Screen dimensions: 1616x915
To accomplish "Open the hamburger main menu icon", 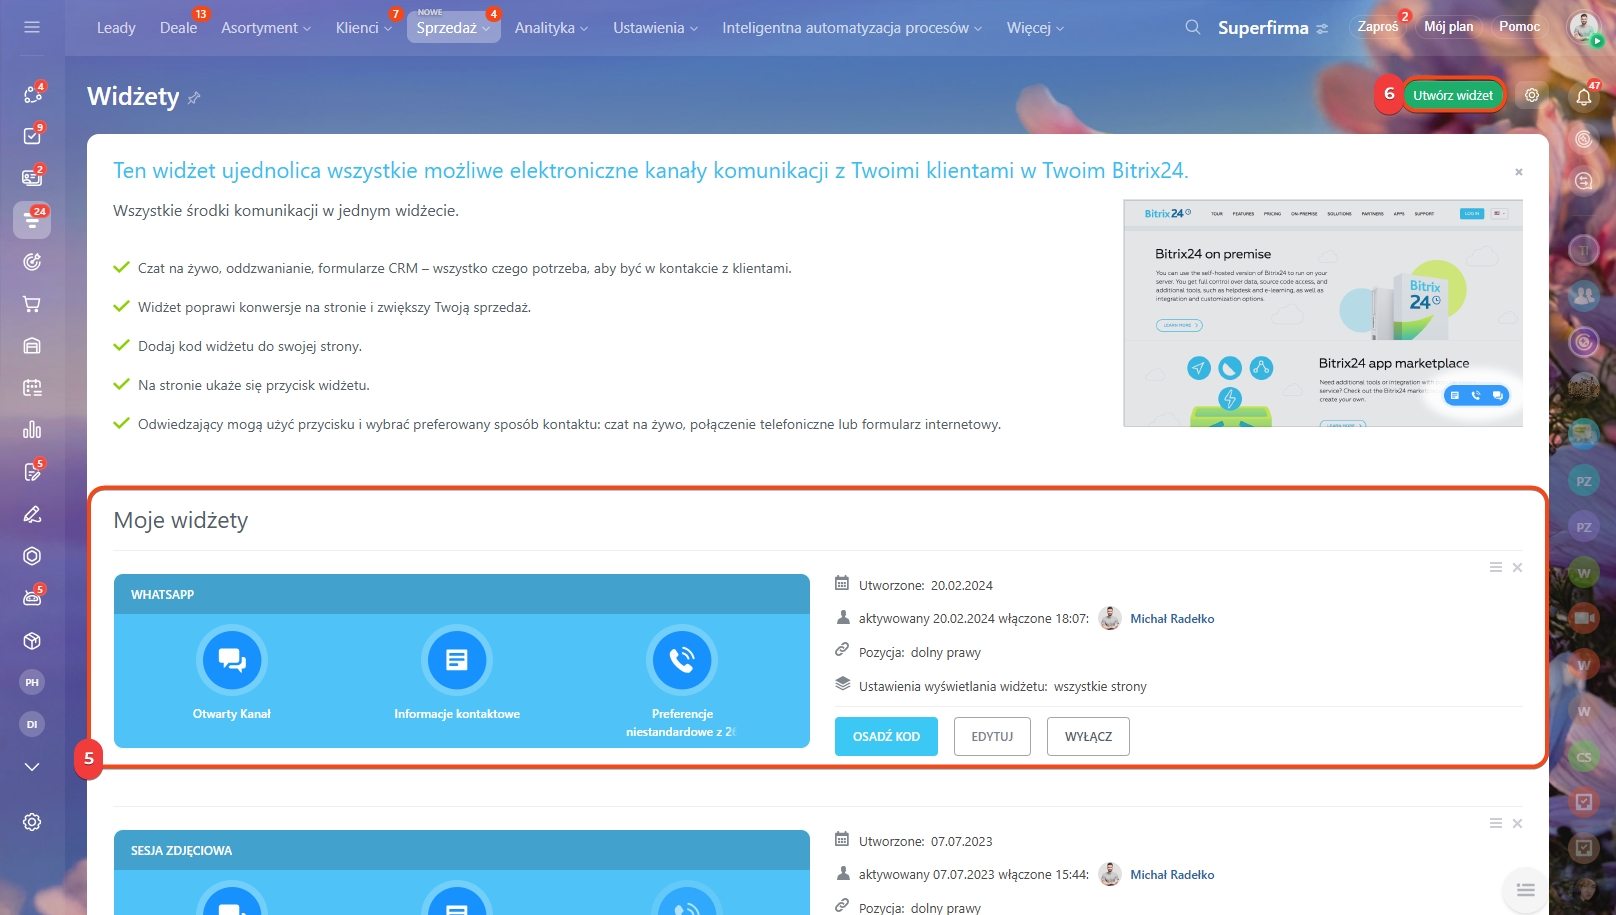I will click(32, 27).
